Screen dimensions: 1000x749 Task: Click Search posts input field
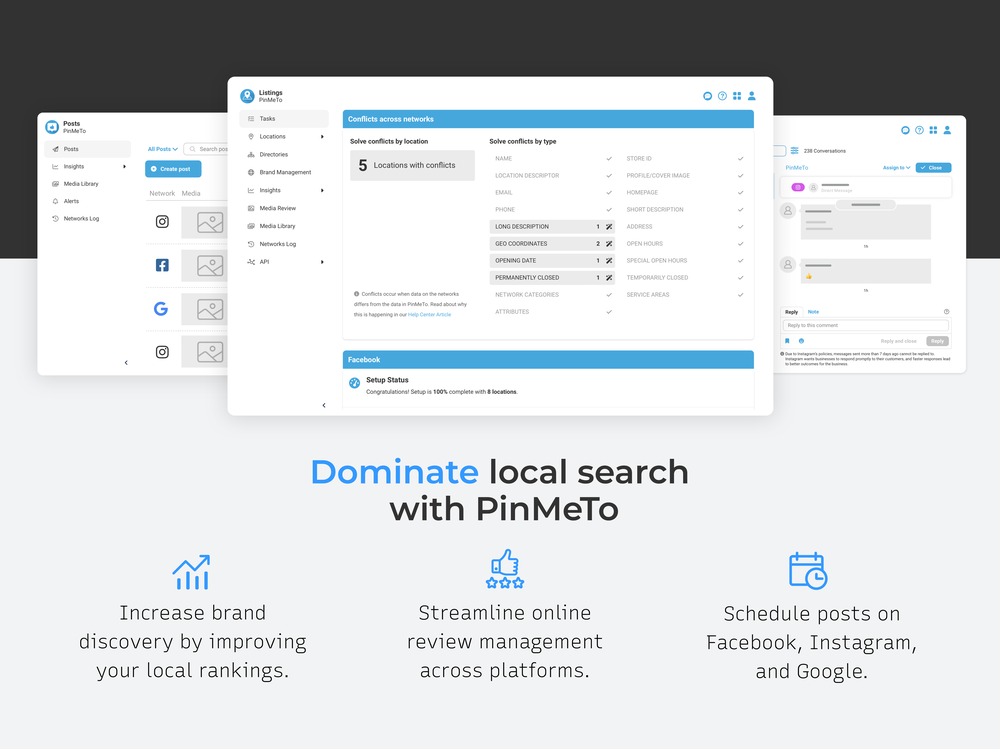tap(206, 149)
